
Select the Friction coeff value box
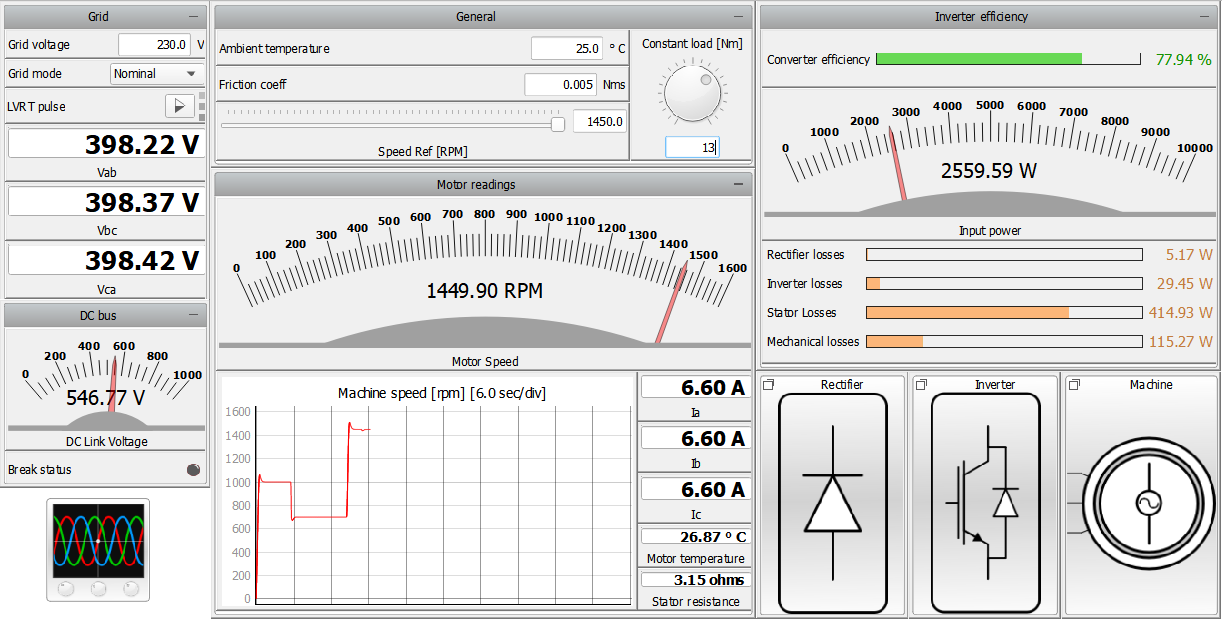coord(561,85)
